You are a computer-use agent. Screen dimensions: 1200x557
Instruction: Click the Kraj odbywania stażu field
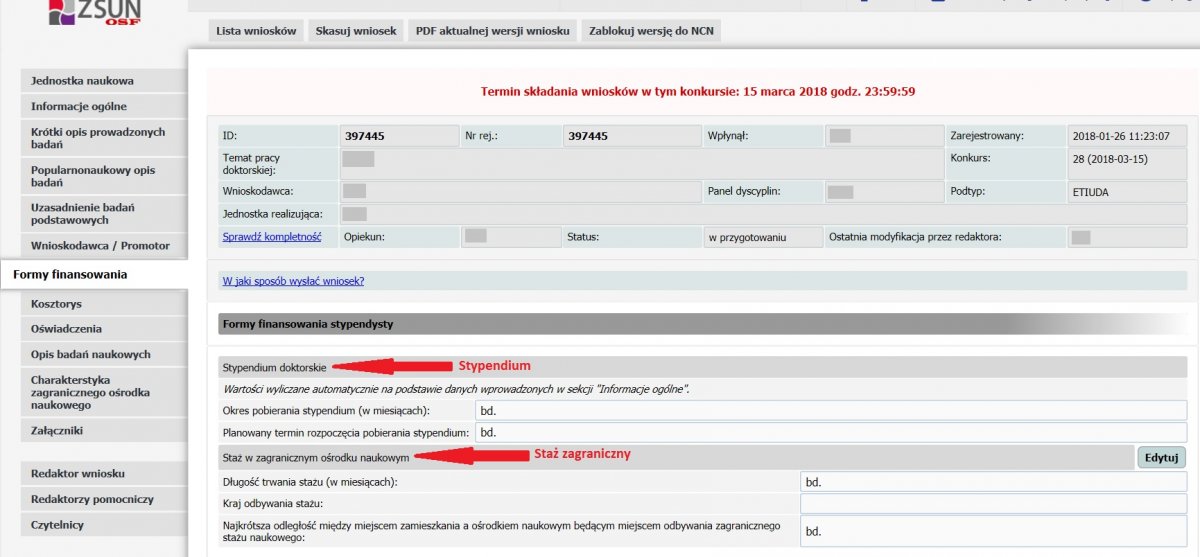[992, 503]
